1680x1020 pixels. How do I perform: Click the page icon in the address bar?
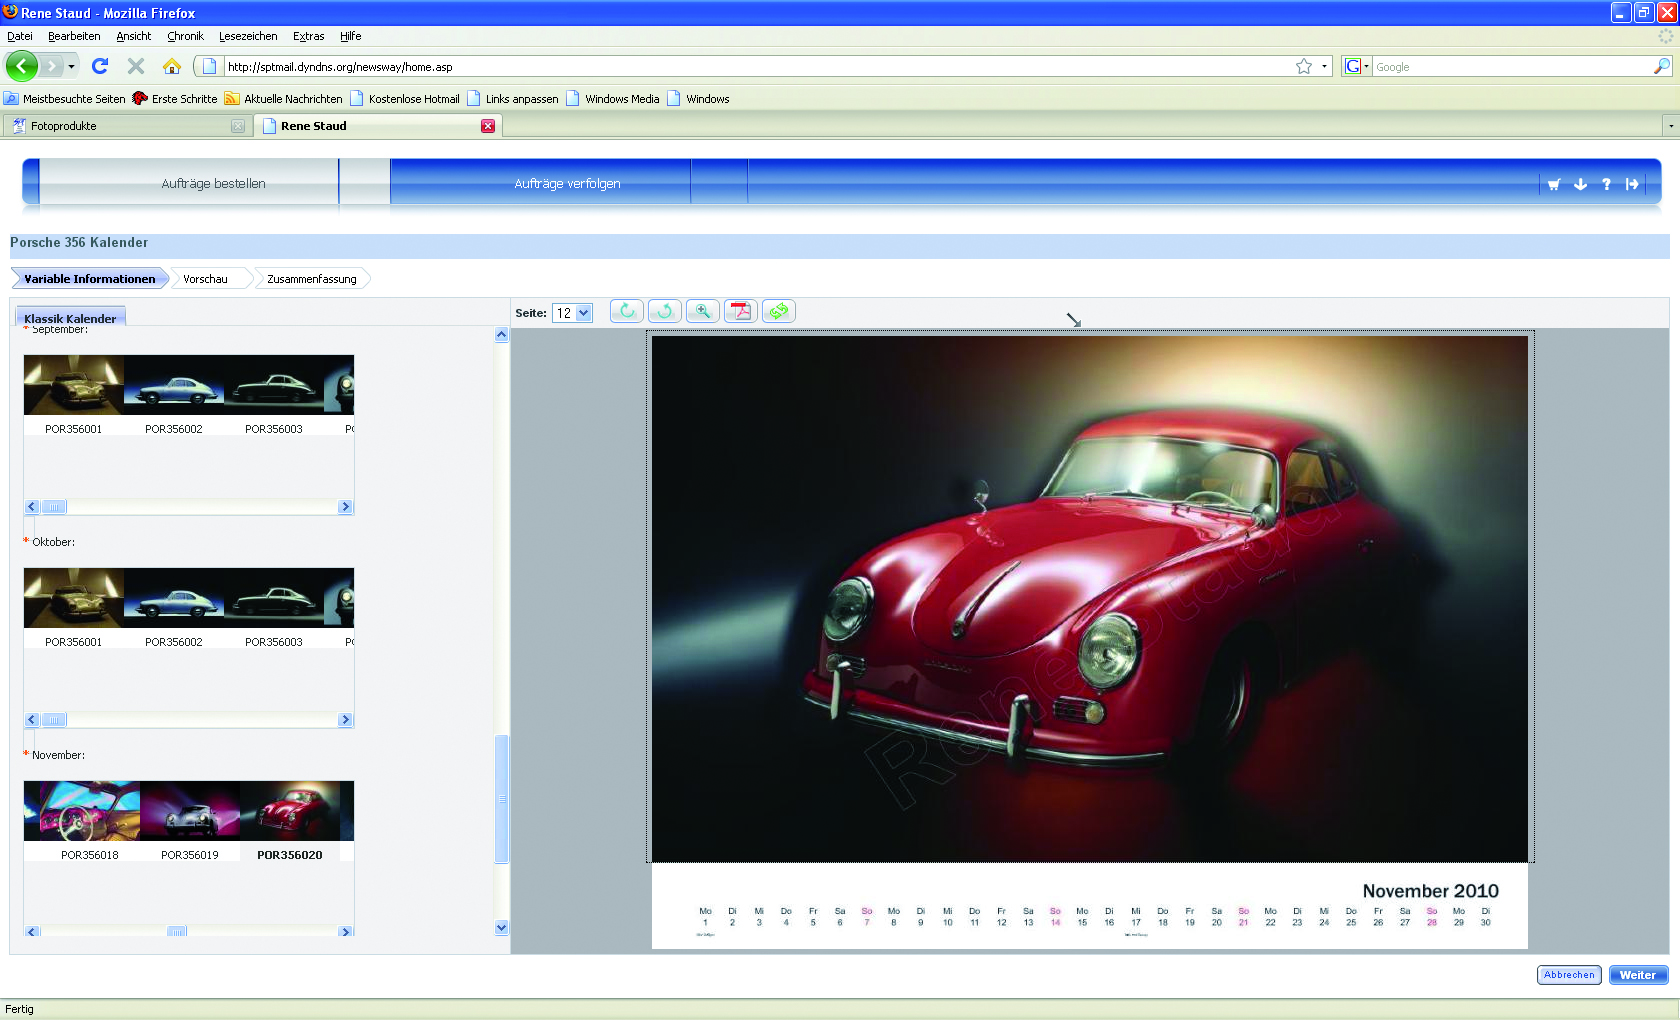209,66
